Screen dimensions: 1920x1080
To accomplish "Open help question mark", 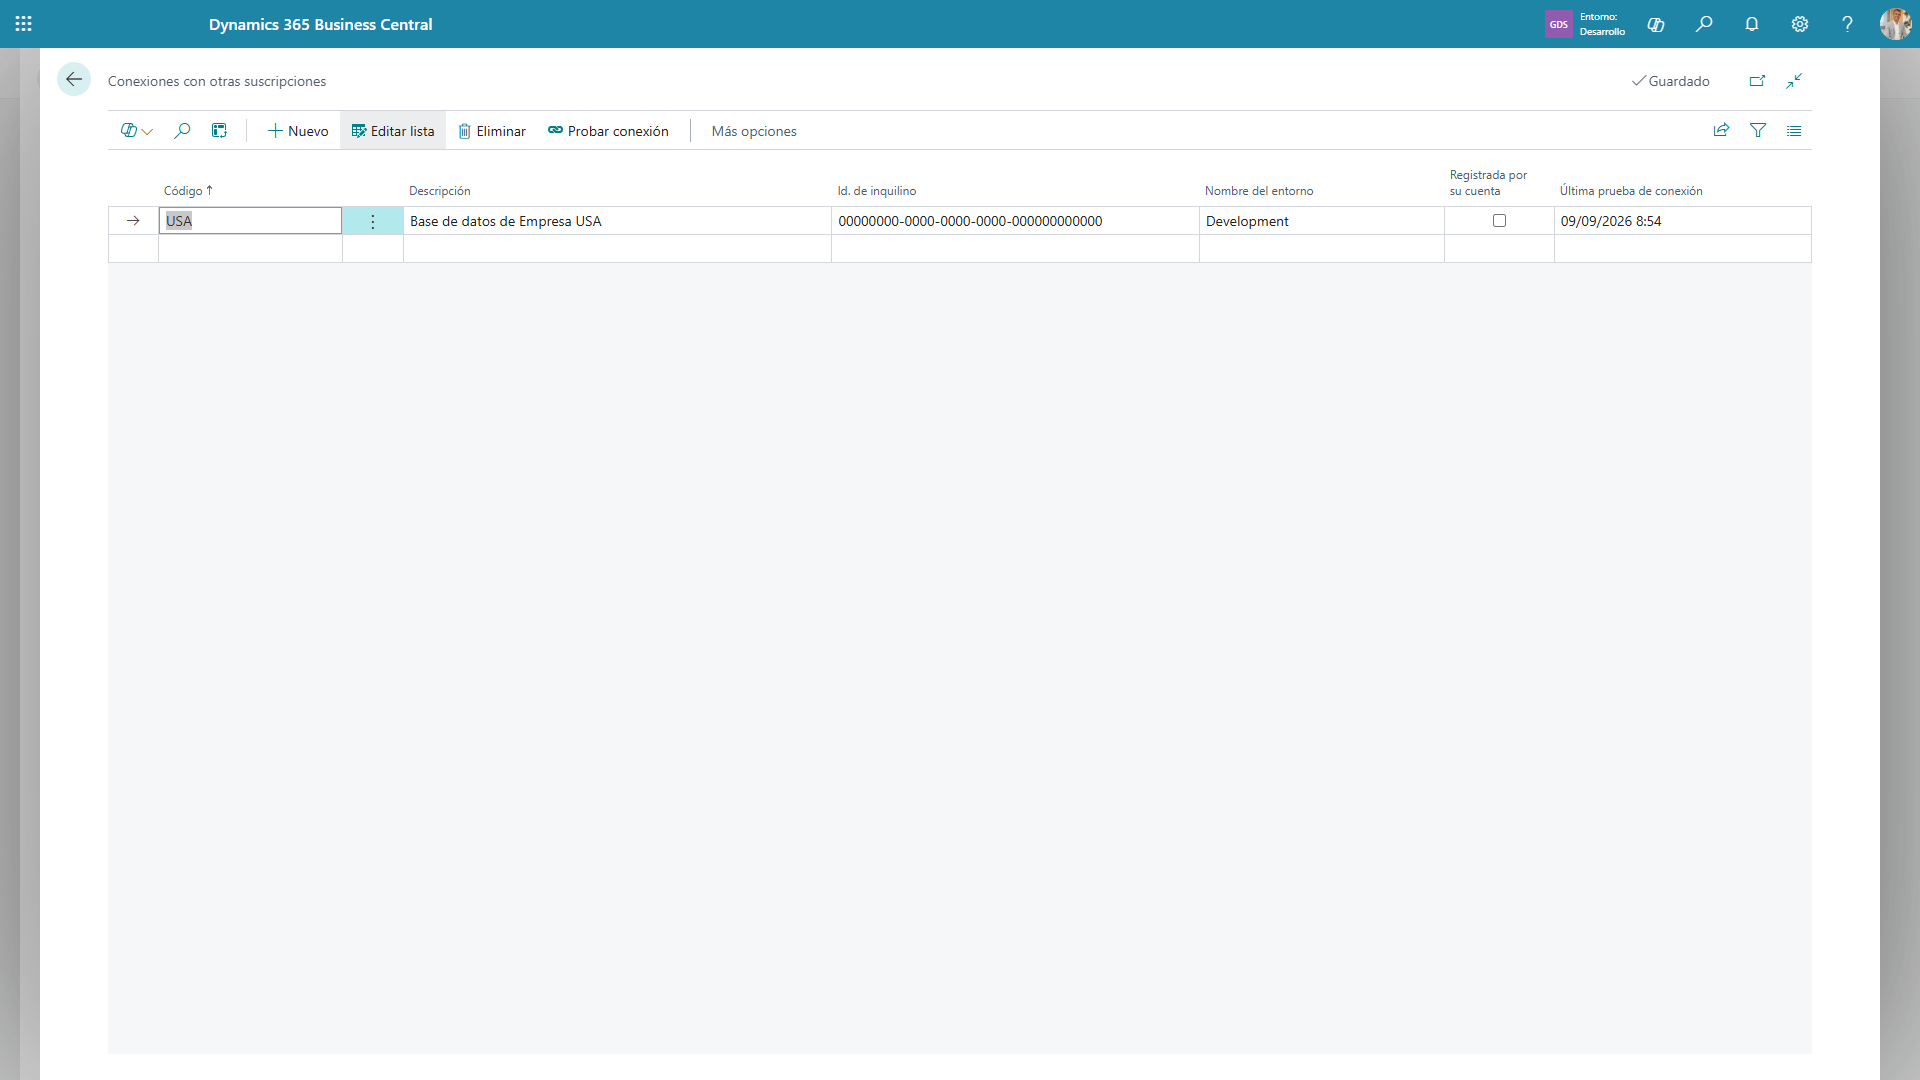I will pos(1848,24).
